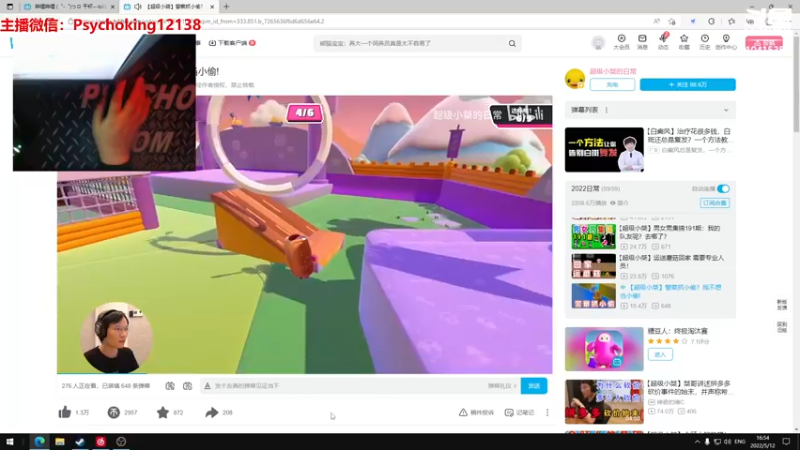Open File Explorer from the taskbar
This screenshot has height=450, width=800.
point(60,442)
